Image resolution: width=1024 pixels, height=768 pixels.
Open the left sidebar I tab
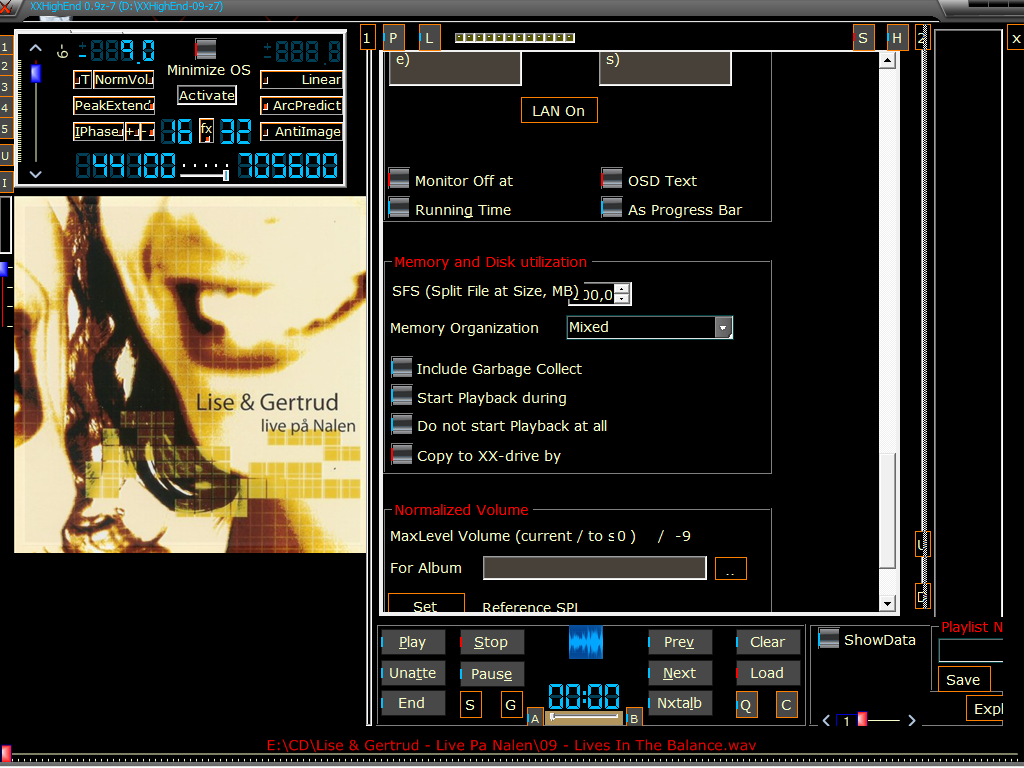pos(5,183)
